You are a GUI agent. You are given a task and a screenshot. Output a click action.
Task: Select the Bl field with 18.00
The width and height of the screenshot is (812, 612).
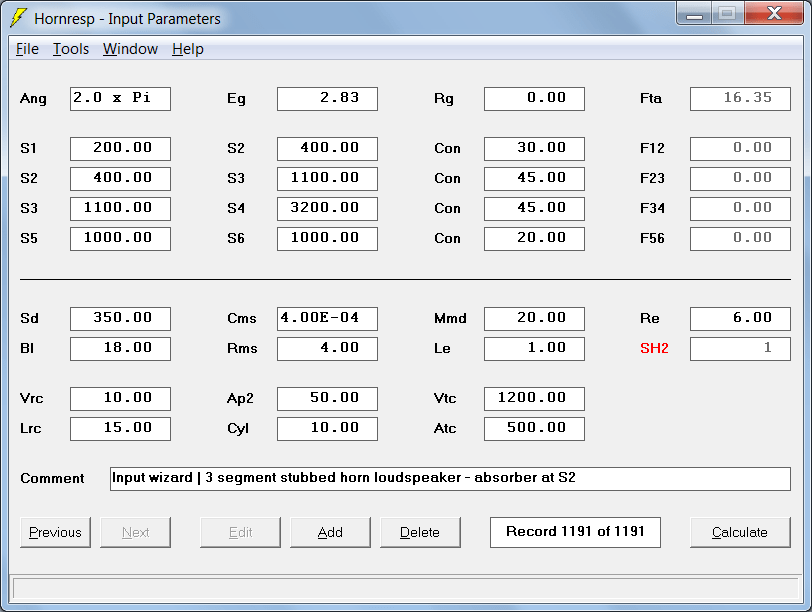click(120, 348)
